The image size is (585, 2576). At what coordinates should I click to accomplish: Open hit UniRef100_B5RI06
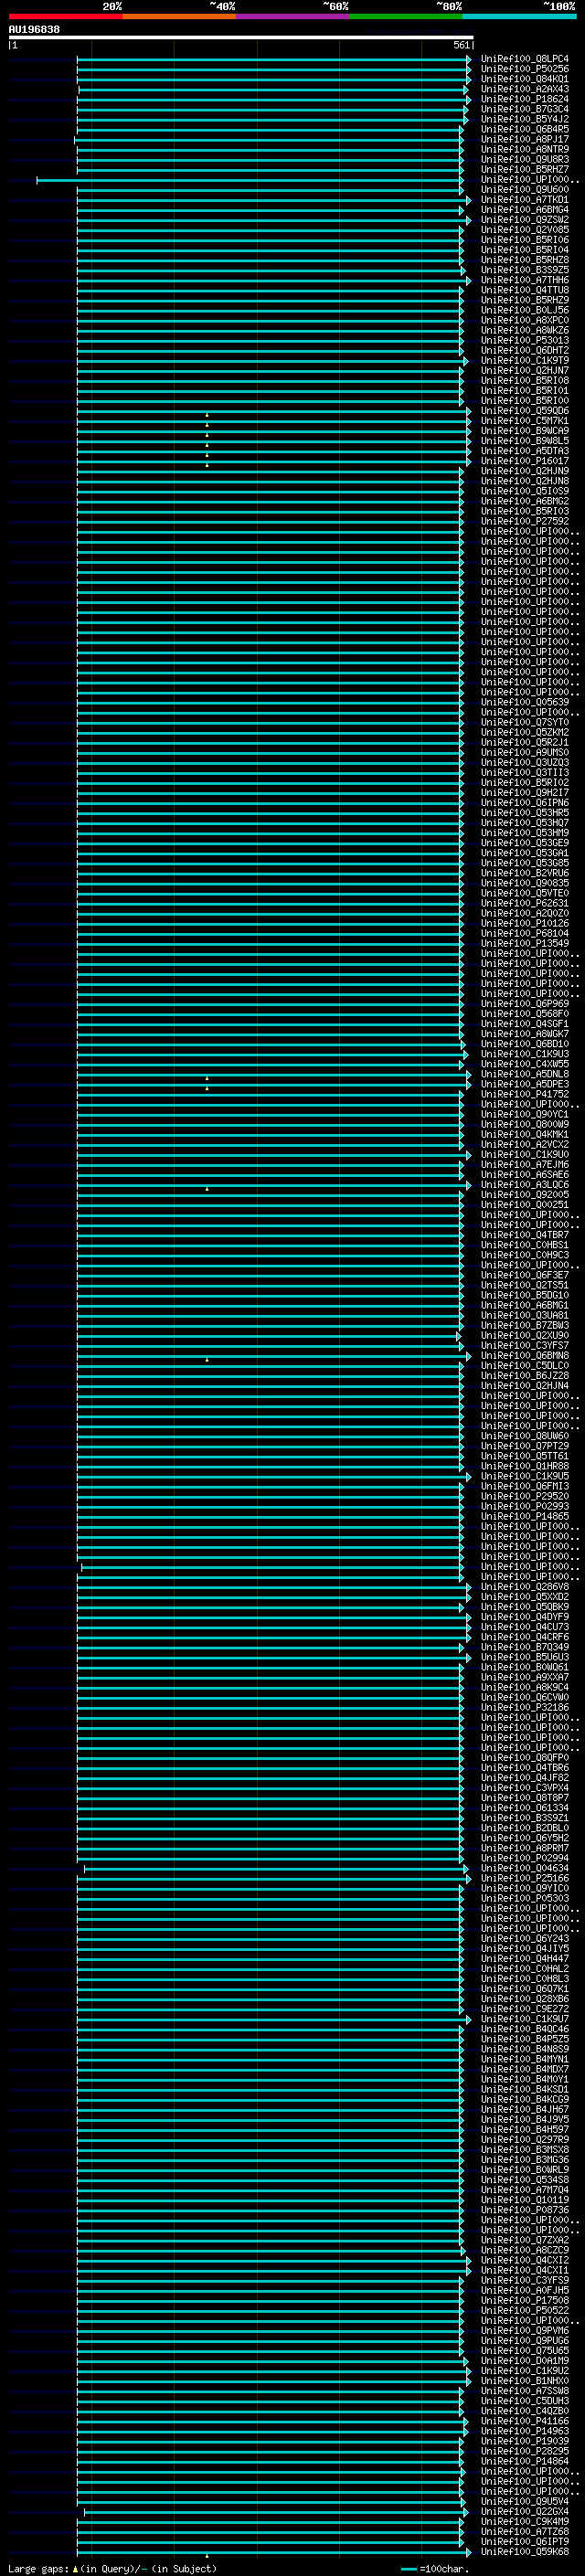pos(525,240)
